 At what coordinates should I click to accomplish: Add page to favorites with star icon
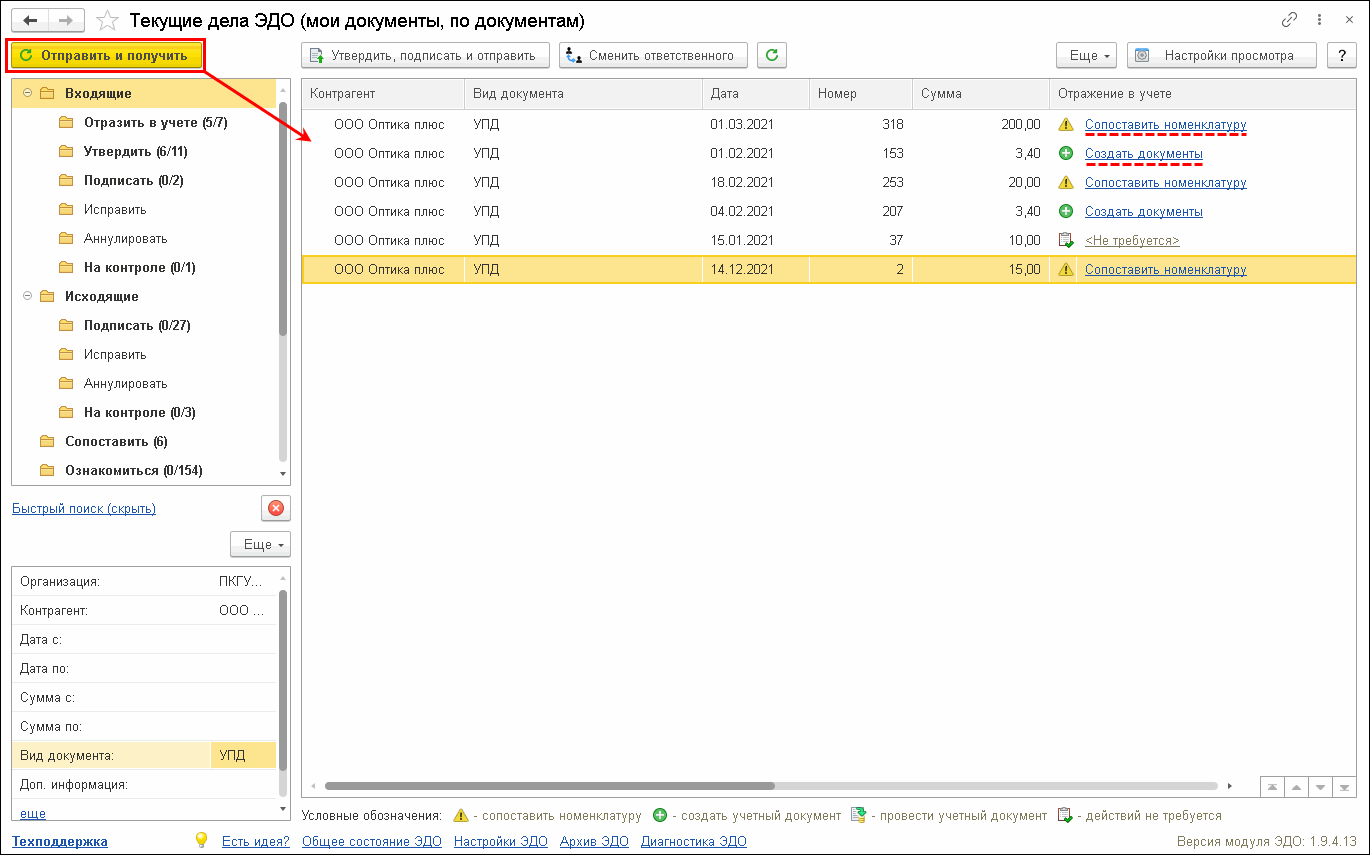pos(107,20)
